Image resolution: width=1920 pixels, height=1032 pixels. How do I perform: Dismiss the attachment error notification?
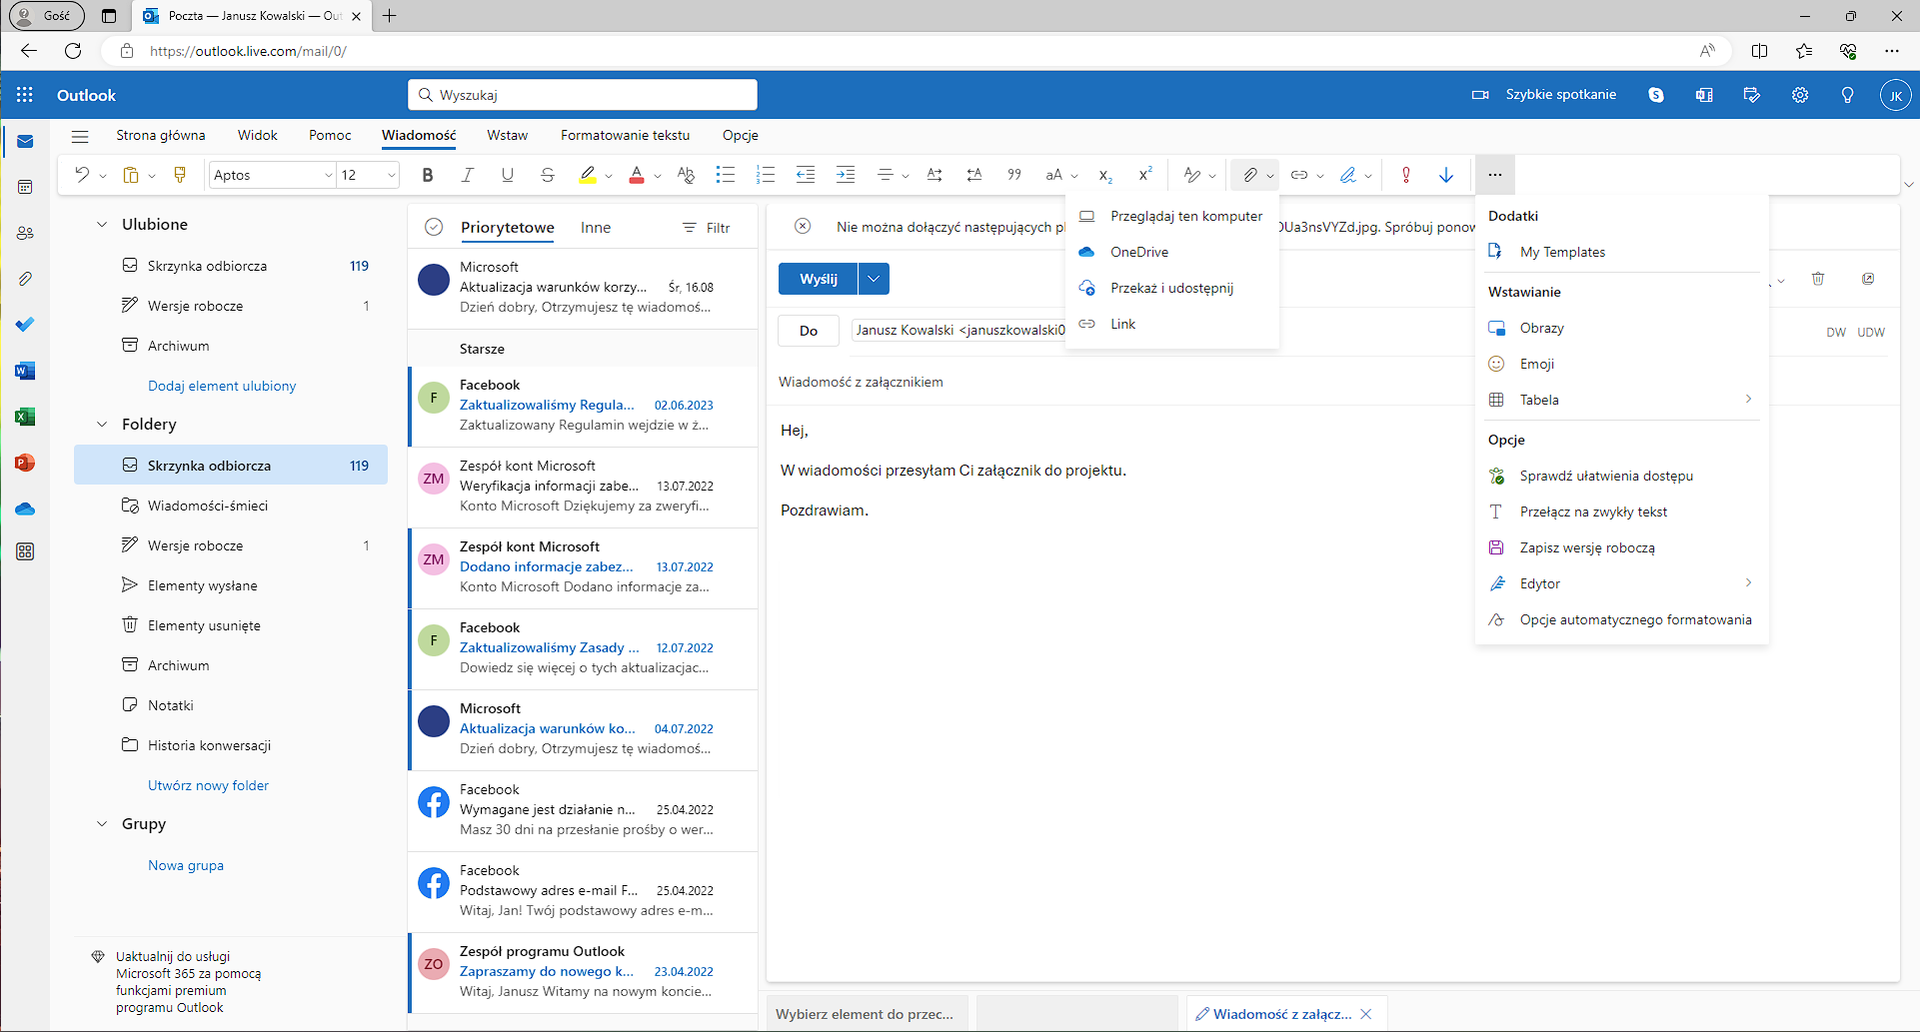802,227
